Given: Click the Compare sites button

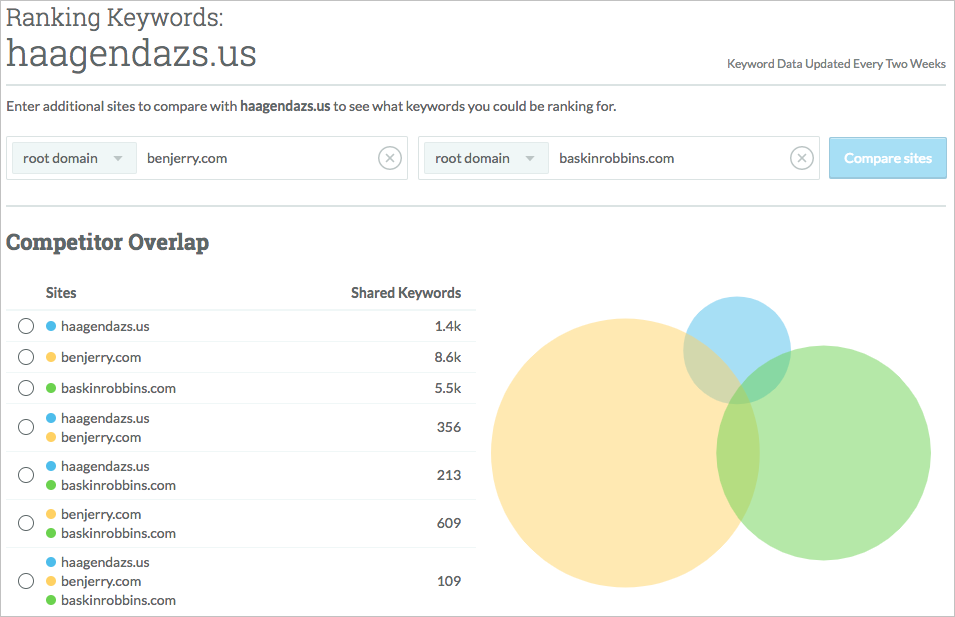Looking at the screenshot, I should (x=887, y=158).
